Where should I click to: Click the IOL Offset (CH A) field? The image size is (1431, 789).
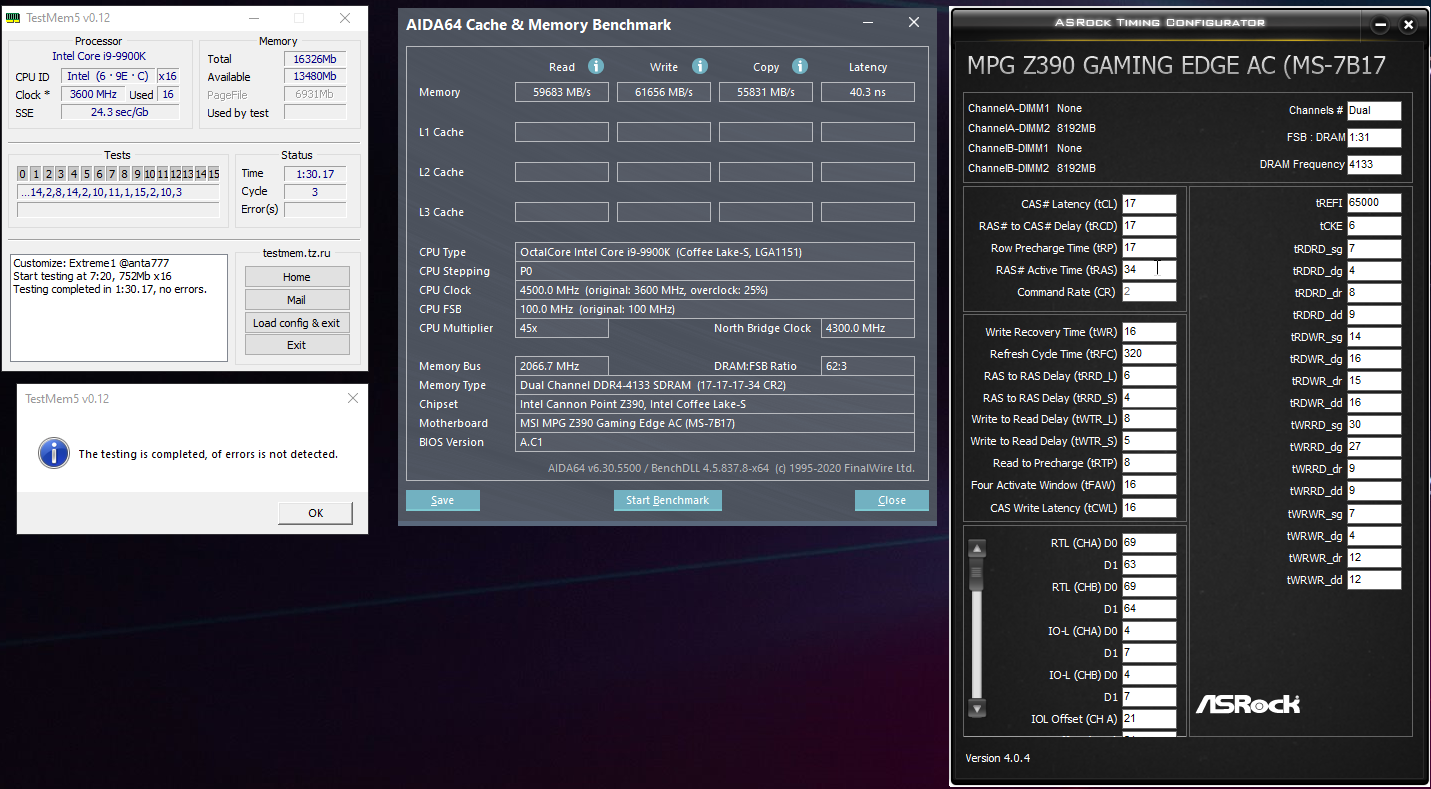tap(1149, 719)
